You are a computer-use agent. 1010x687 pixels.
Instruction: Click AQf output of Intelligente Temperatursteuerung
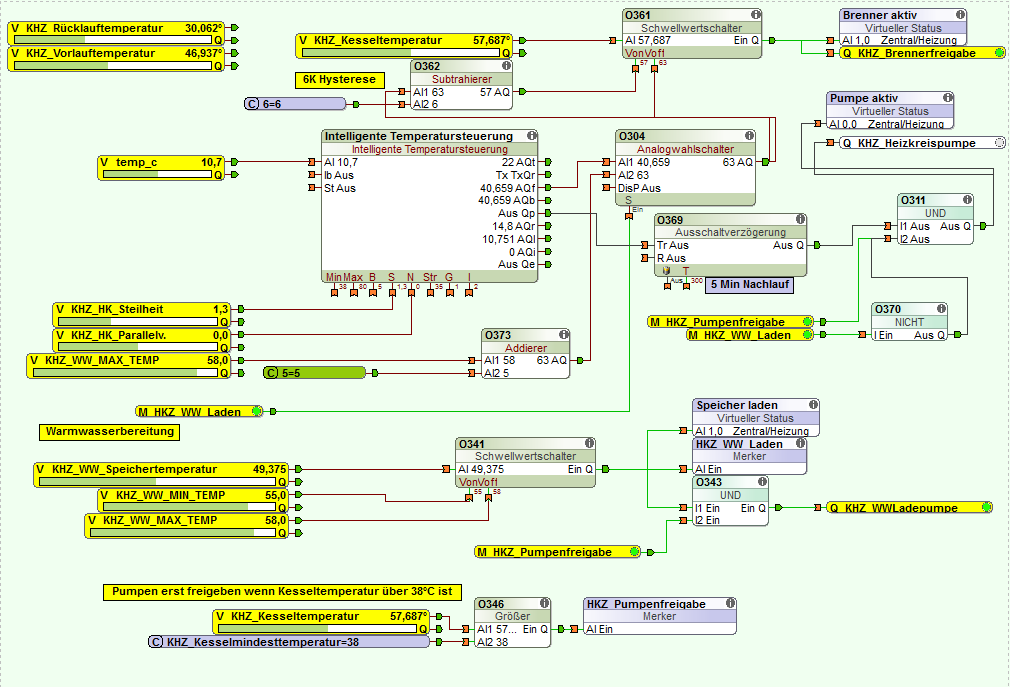pos(548,188)
